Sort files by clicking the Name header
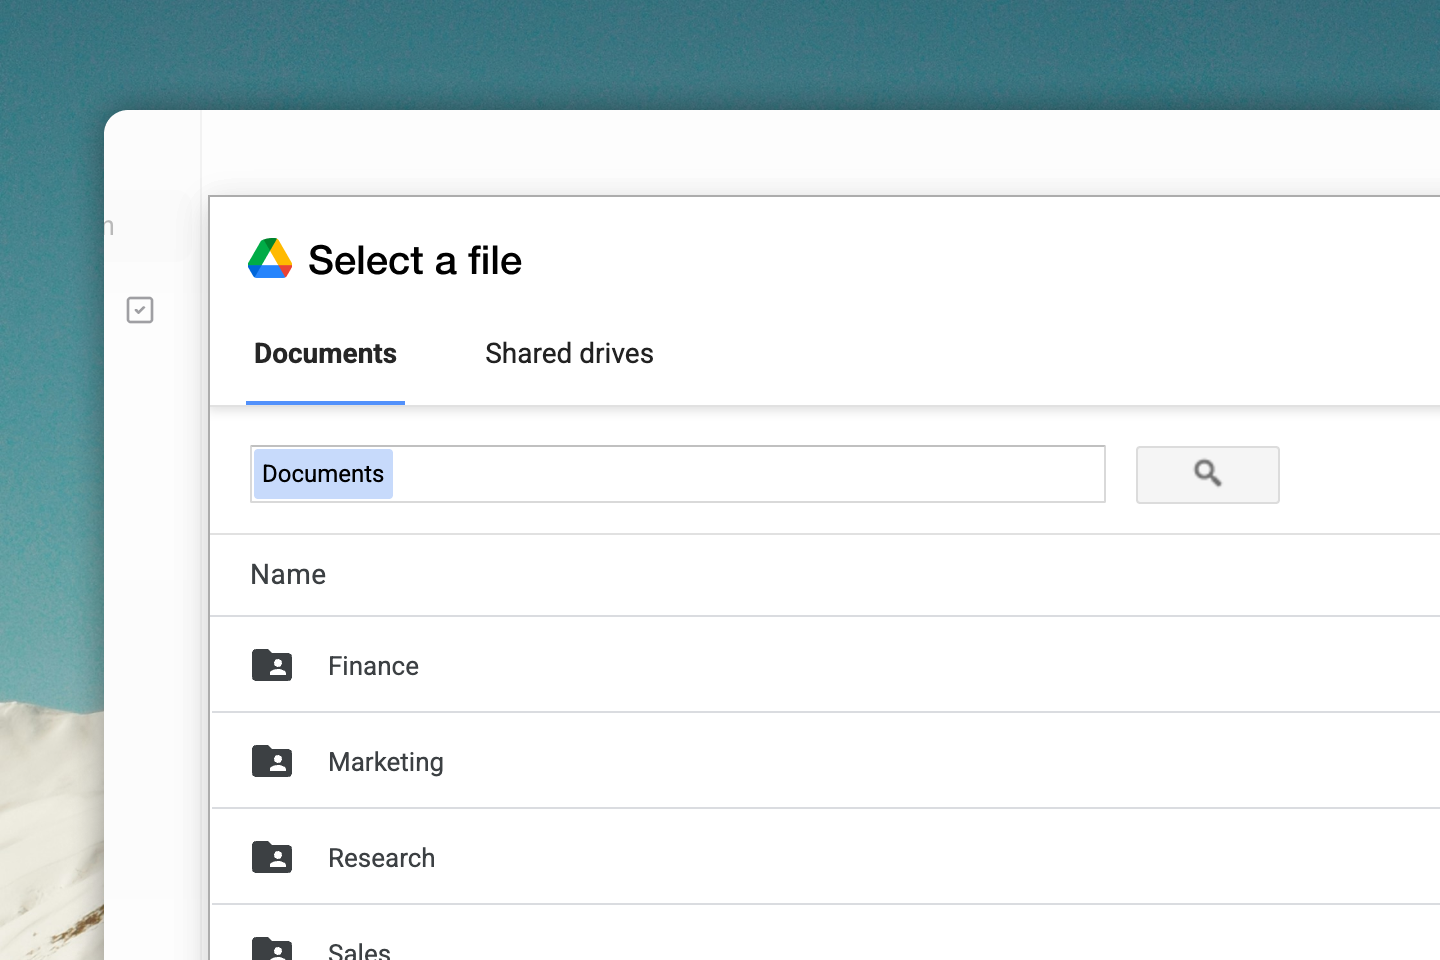 (x=288, y=574)
